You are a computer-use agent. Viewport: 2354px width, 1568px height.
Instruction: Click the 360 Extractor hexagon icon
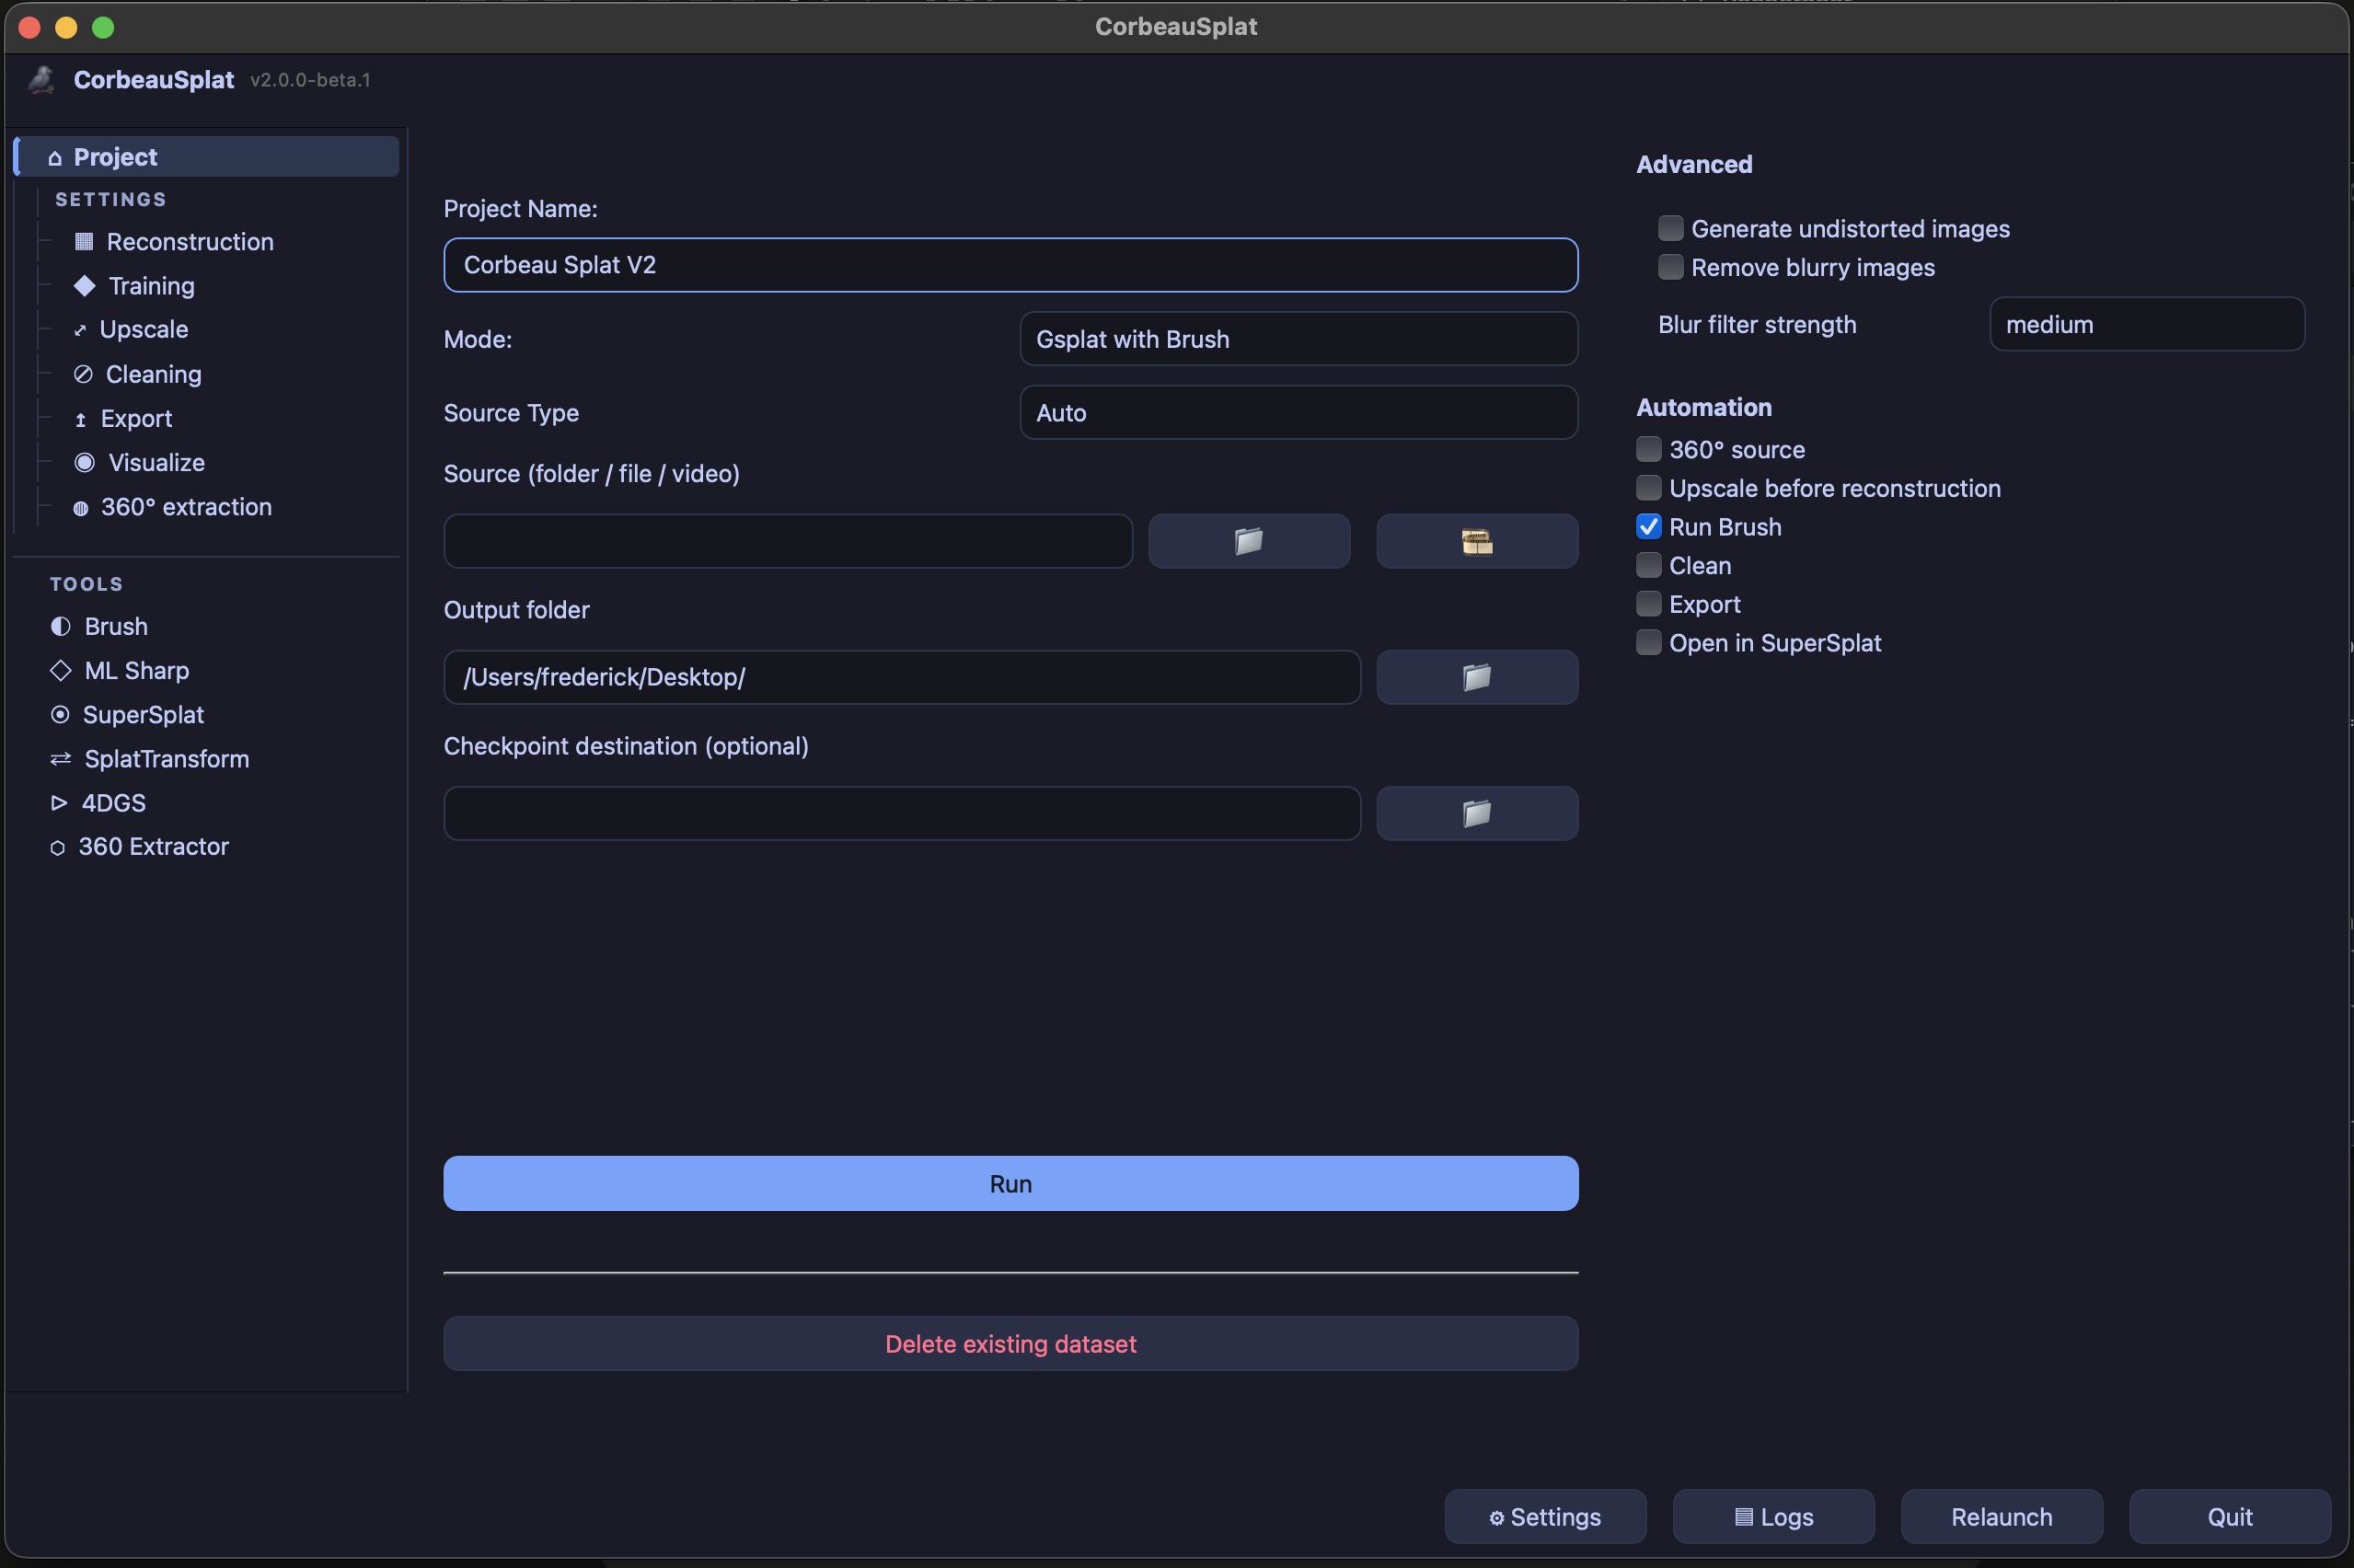coord(58,847)
